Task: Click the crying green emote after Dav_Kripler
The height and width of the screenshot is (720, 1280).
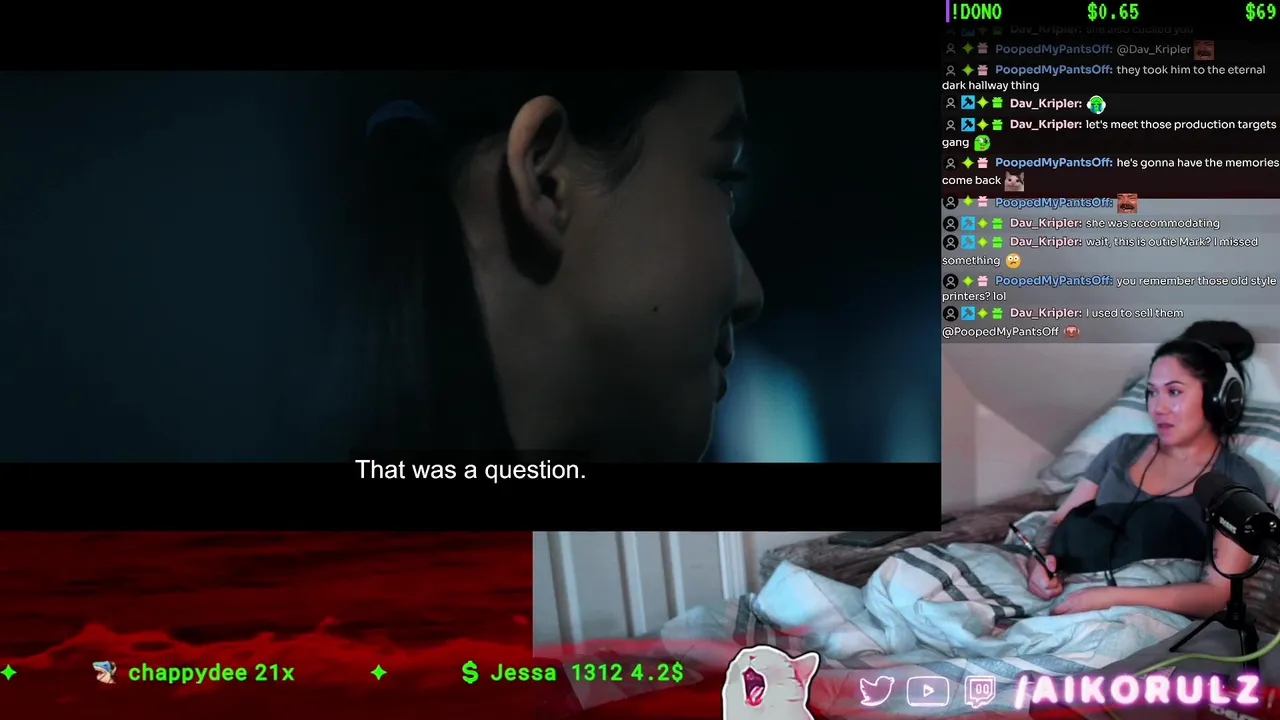Action: tap(1096, 104)
